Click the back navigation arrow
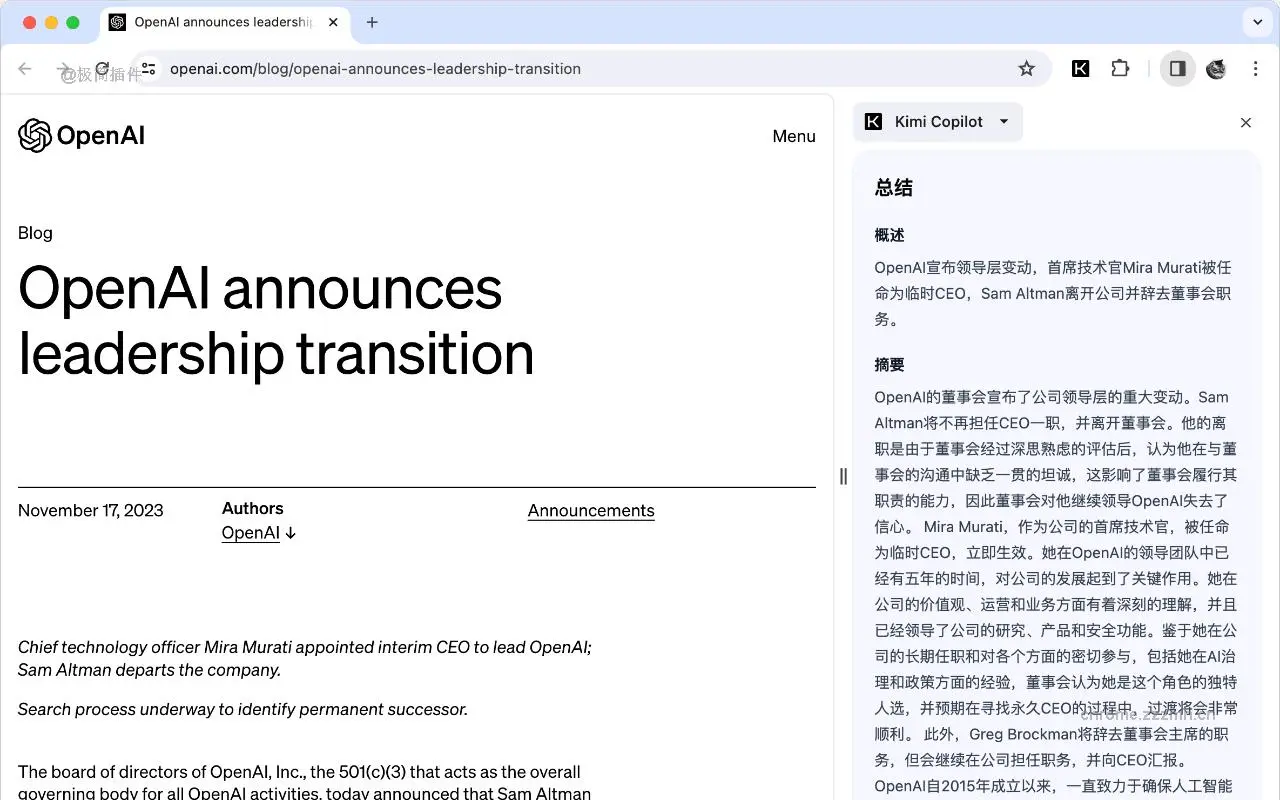1280x800 pixels. click(24, 69)
